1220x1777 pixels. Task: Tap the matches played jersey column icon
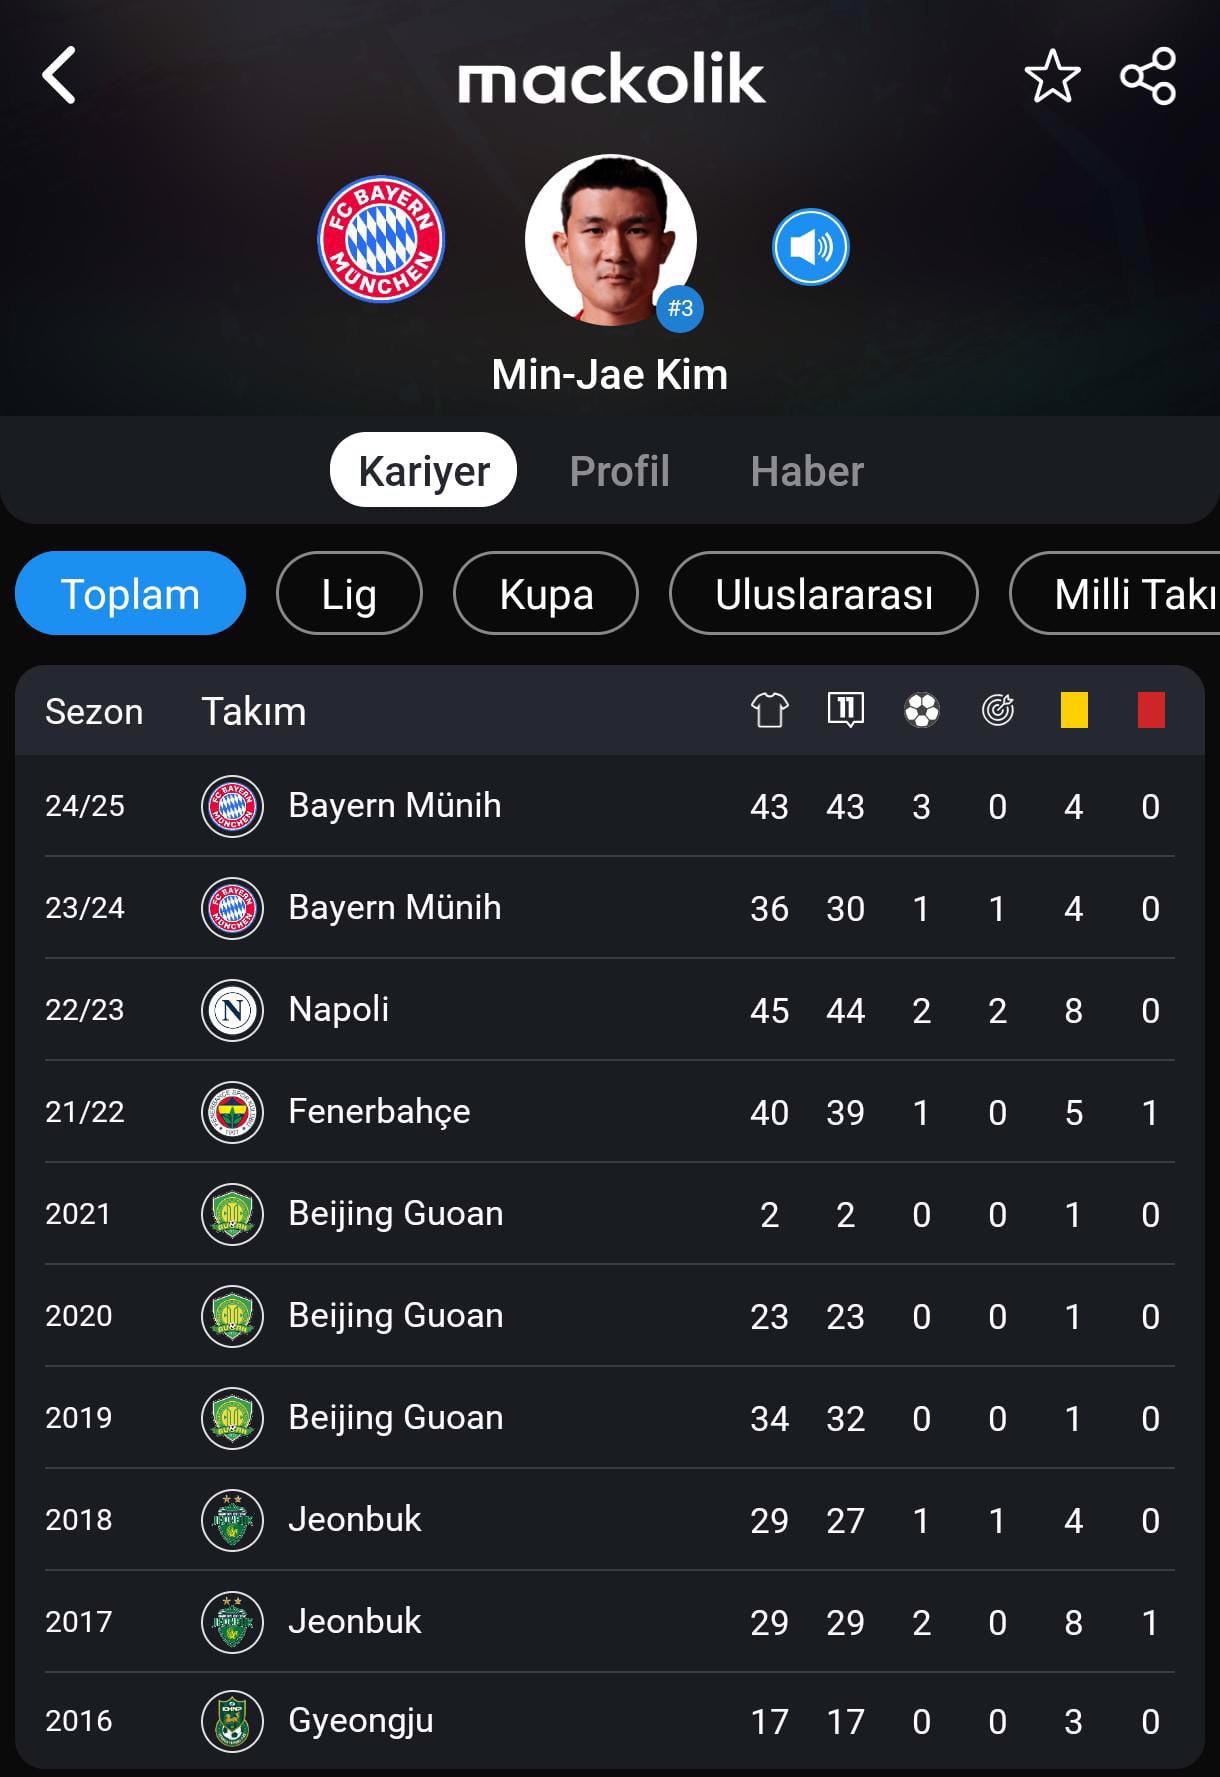click(x=769, y=710)
